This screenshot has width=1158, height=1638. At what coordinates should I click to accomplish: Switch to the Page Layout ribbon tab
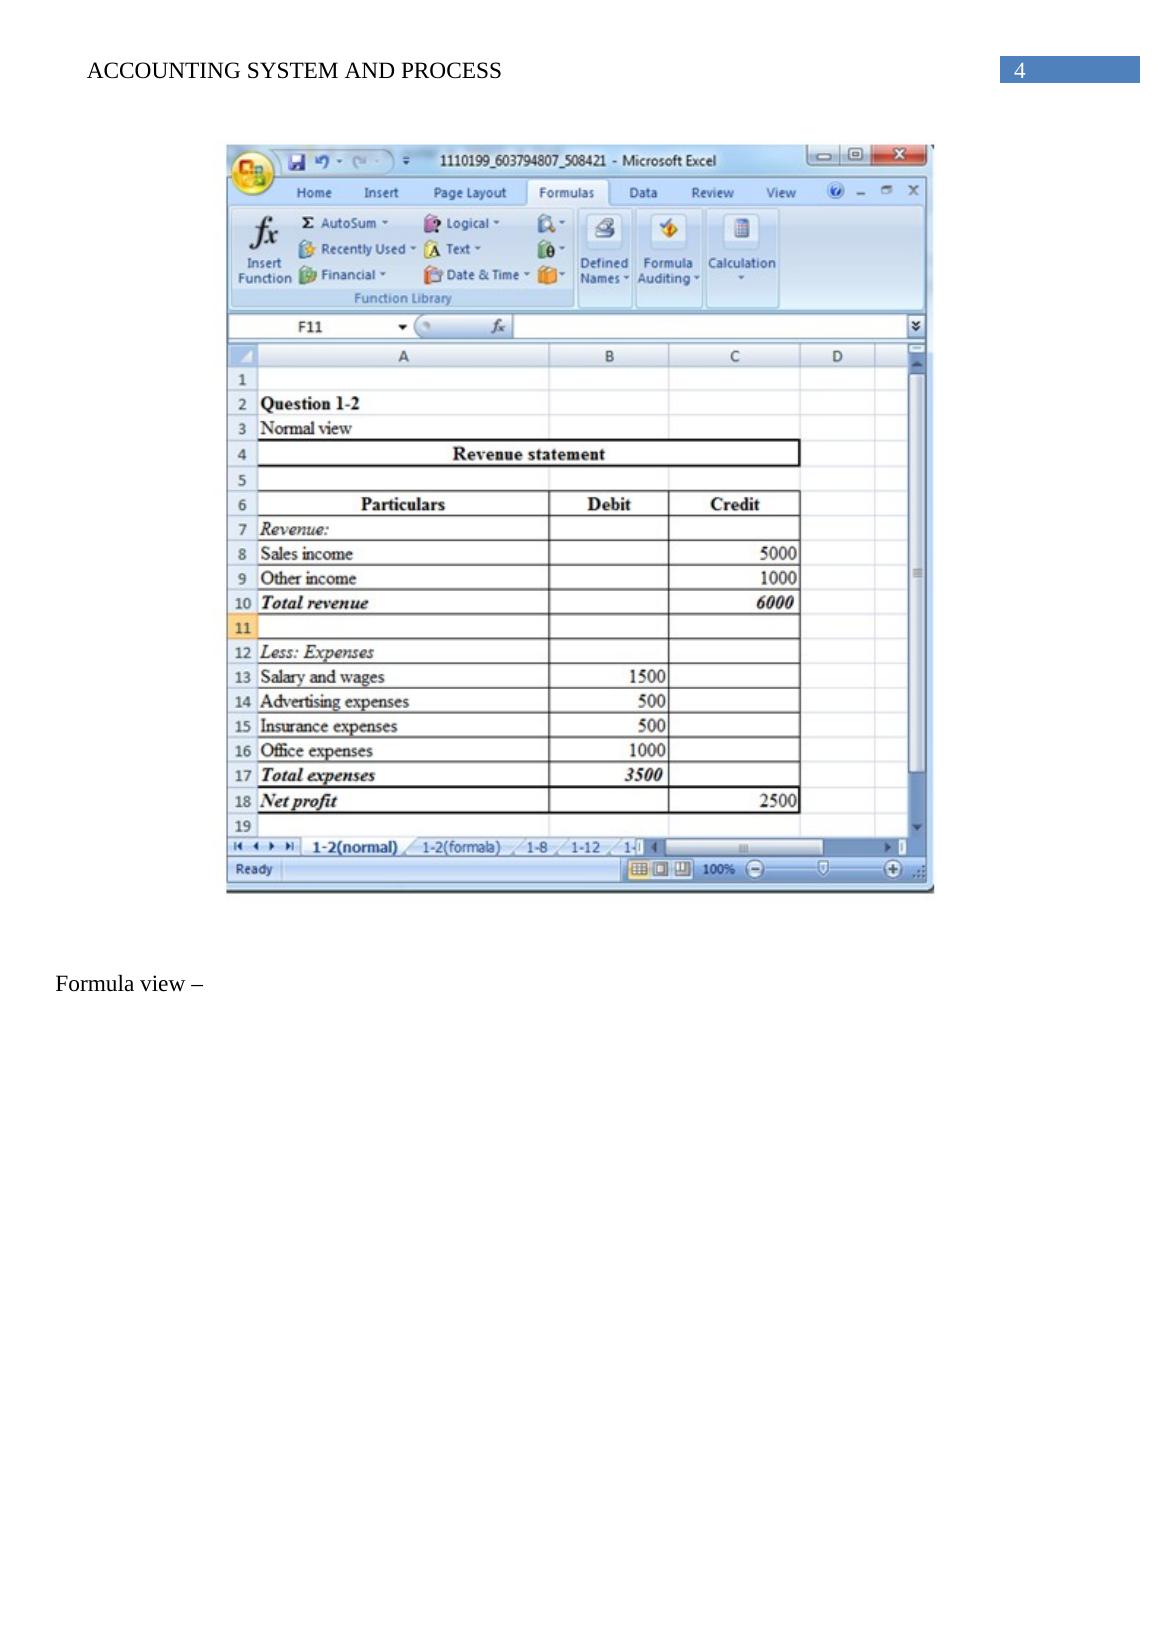[x=469, y=193]
